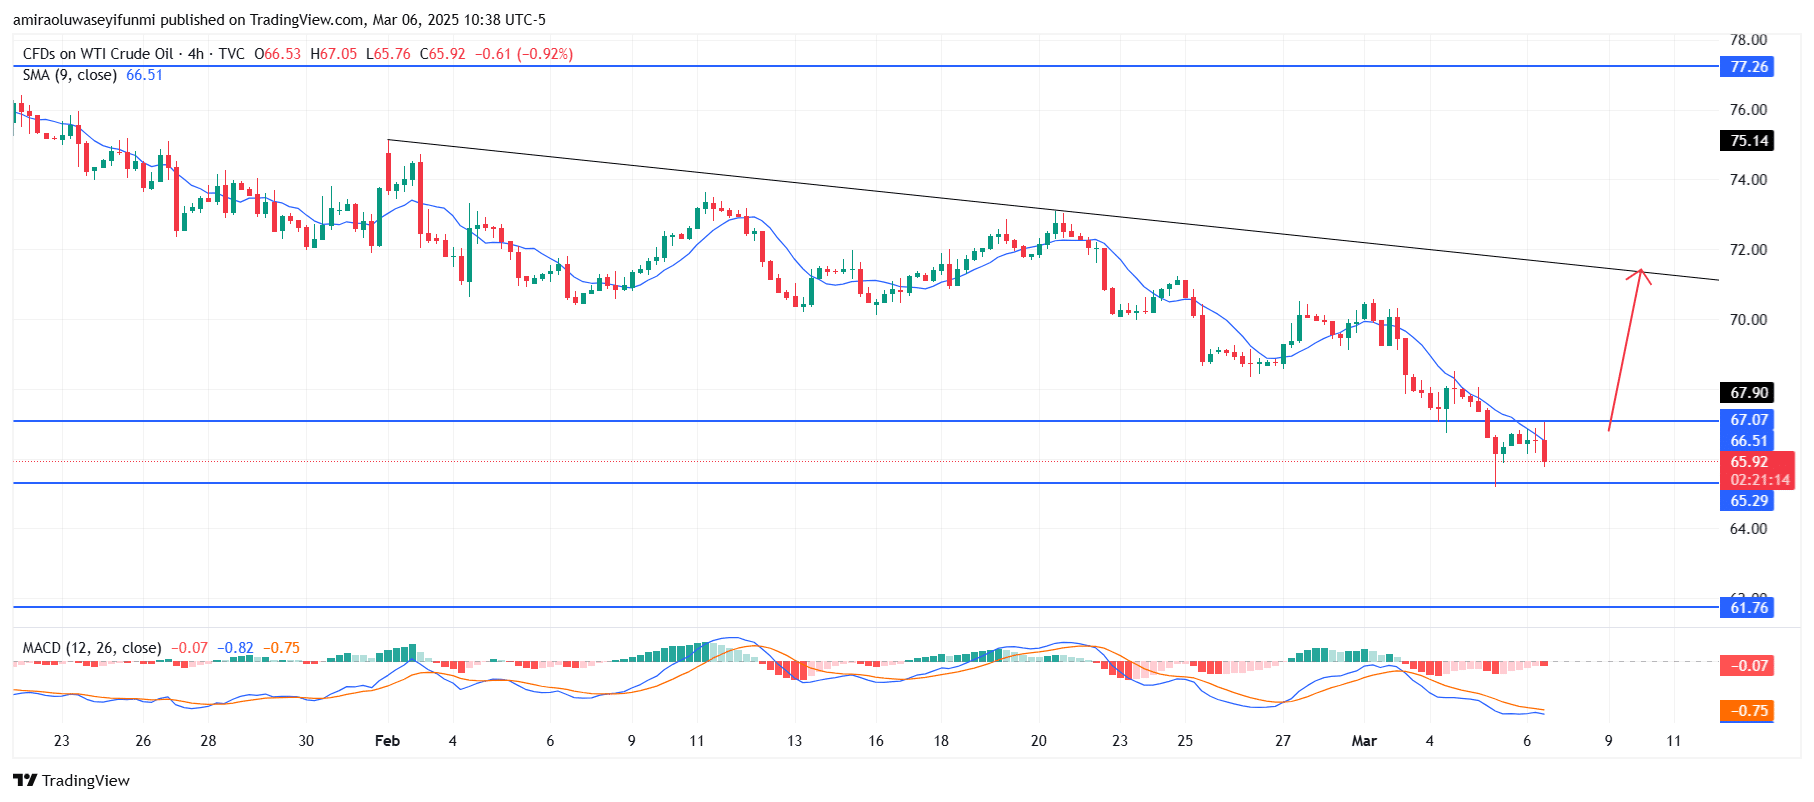Viewport: 1814px width, 802px height.
Task: Click the TradingView logo icon
Action: (x=25, y=781)
